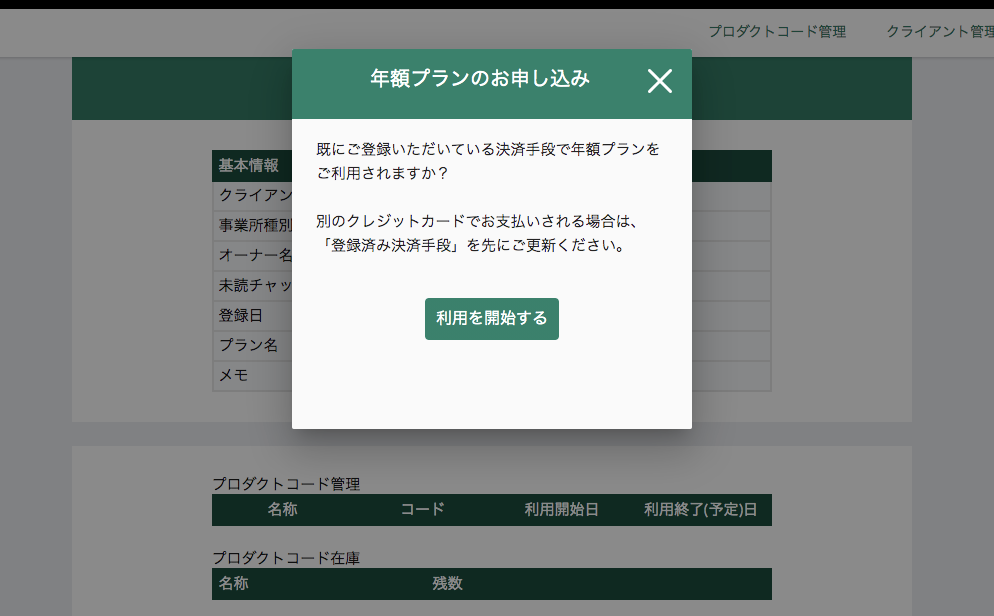
Task: Click the コード column header
Action: point(422,510)
